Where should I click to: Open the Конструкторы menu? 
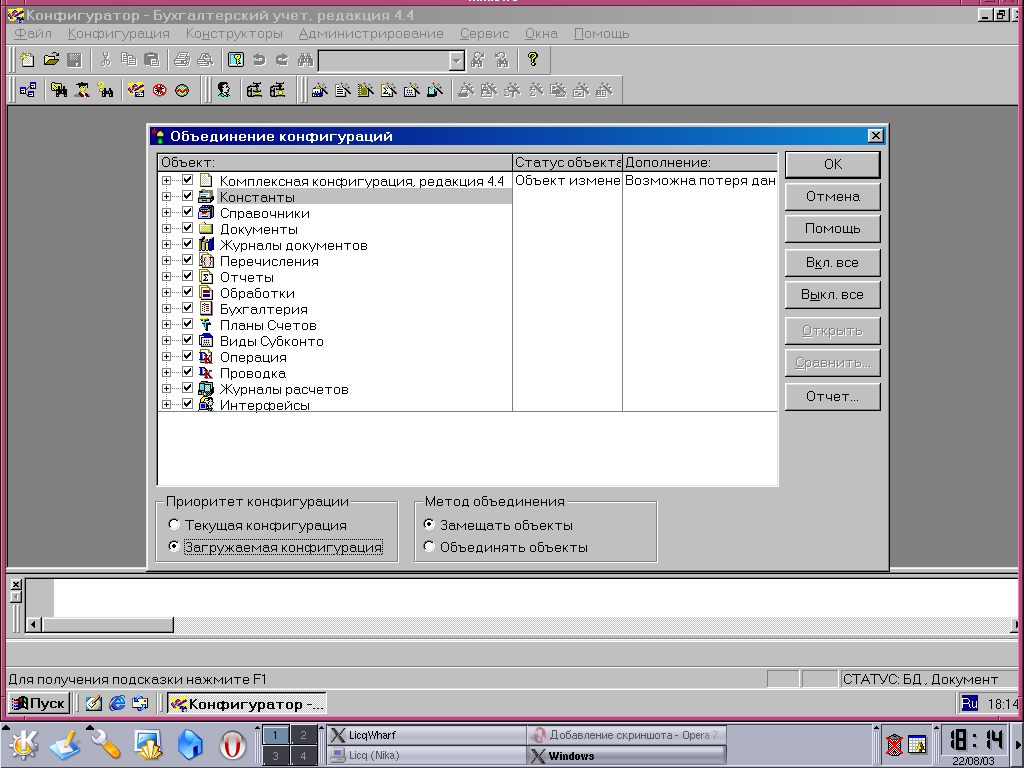(234, 33)
